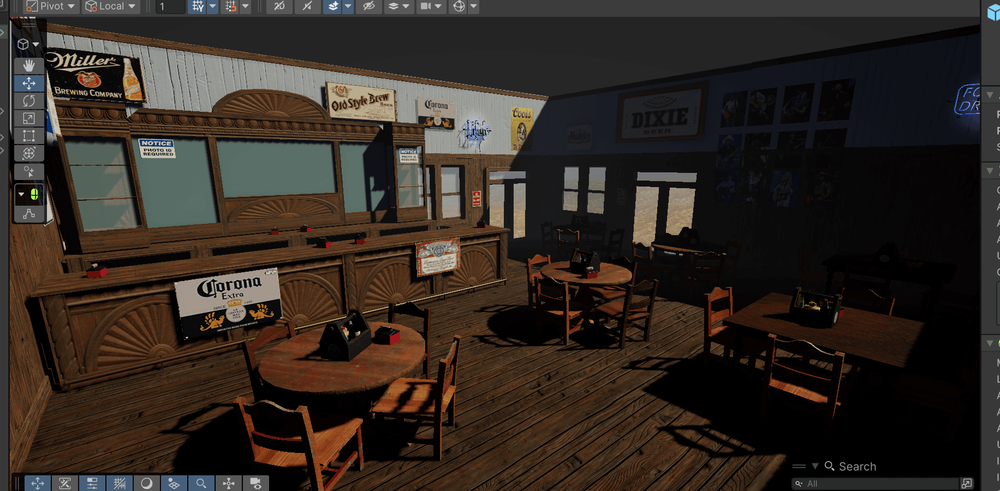Screen dimensions: 1000x491
Task: Toggle bottom bar sliders settings icon
Action: [92, 483]
